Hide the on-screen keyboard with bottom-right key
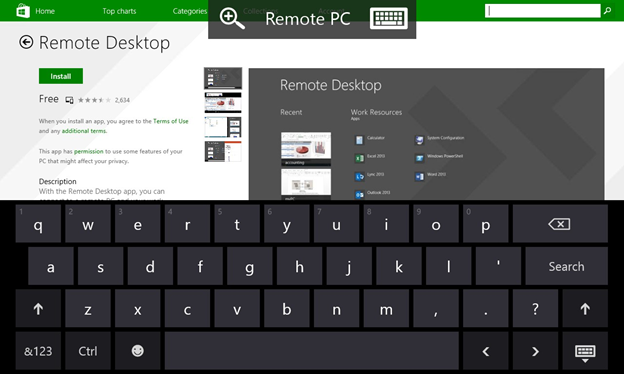624x374 pixels. [585, 351]
